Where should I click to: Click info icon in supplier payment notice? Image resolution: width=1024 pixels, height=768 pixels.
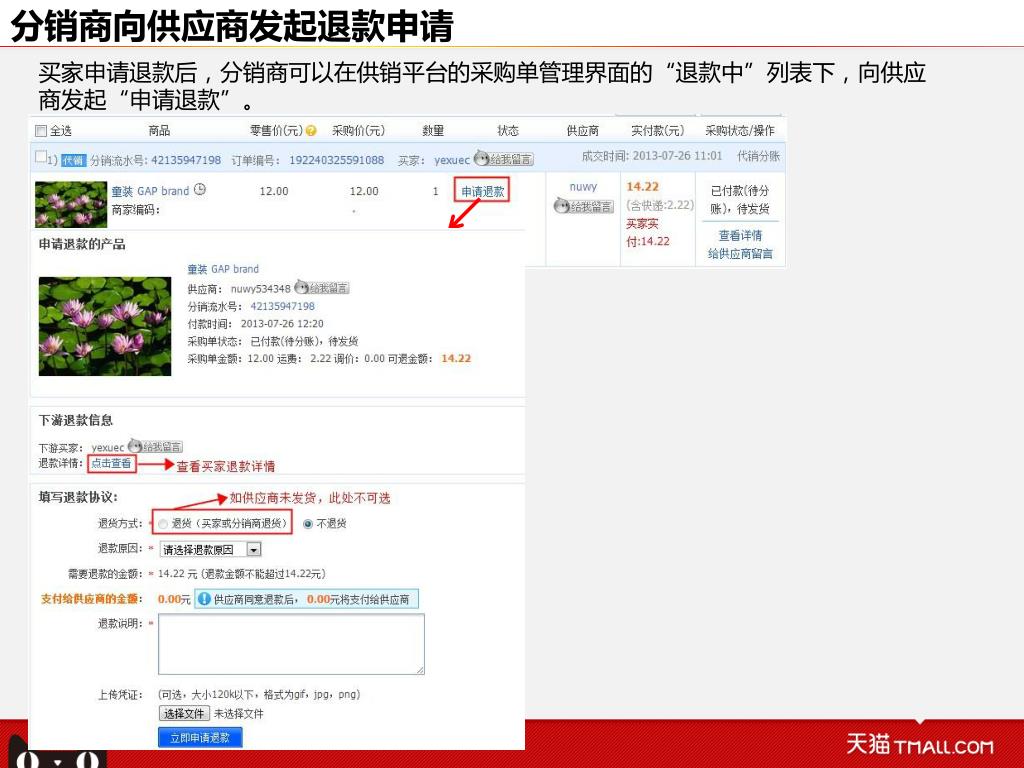(x=204, y=599)
